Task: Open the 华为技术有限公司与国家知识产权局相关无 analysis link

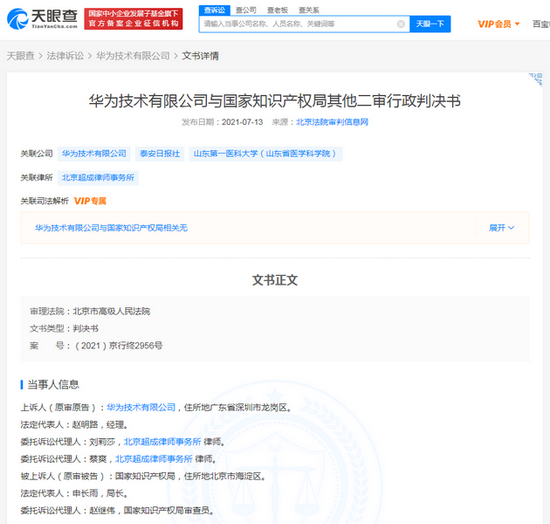Action: click(x=111, y=228)
